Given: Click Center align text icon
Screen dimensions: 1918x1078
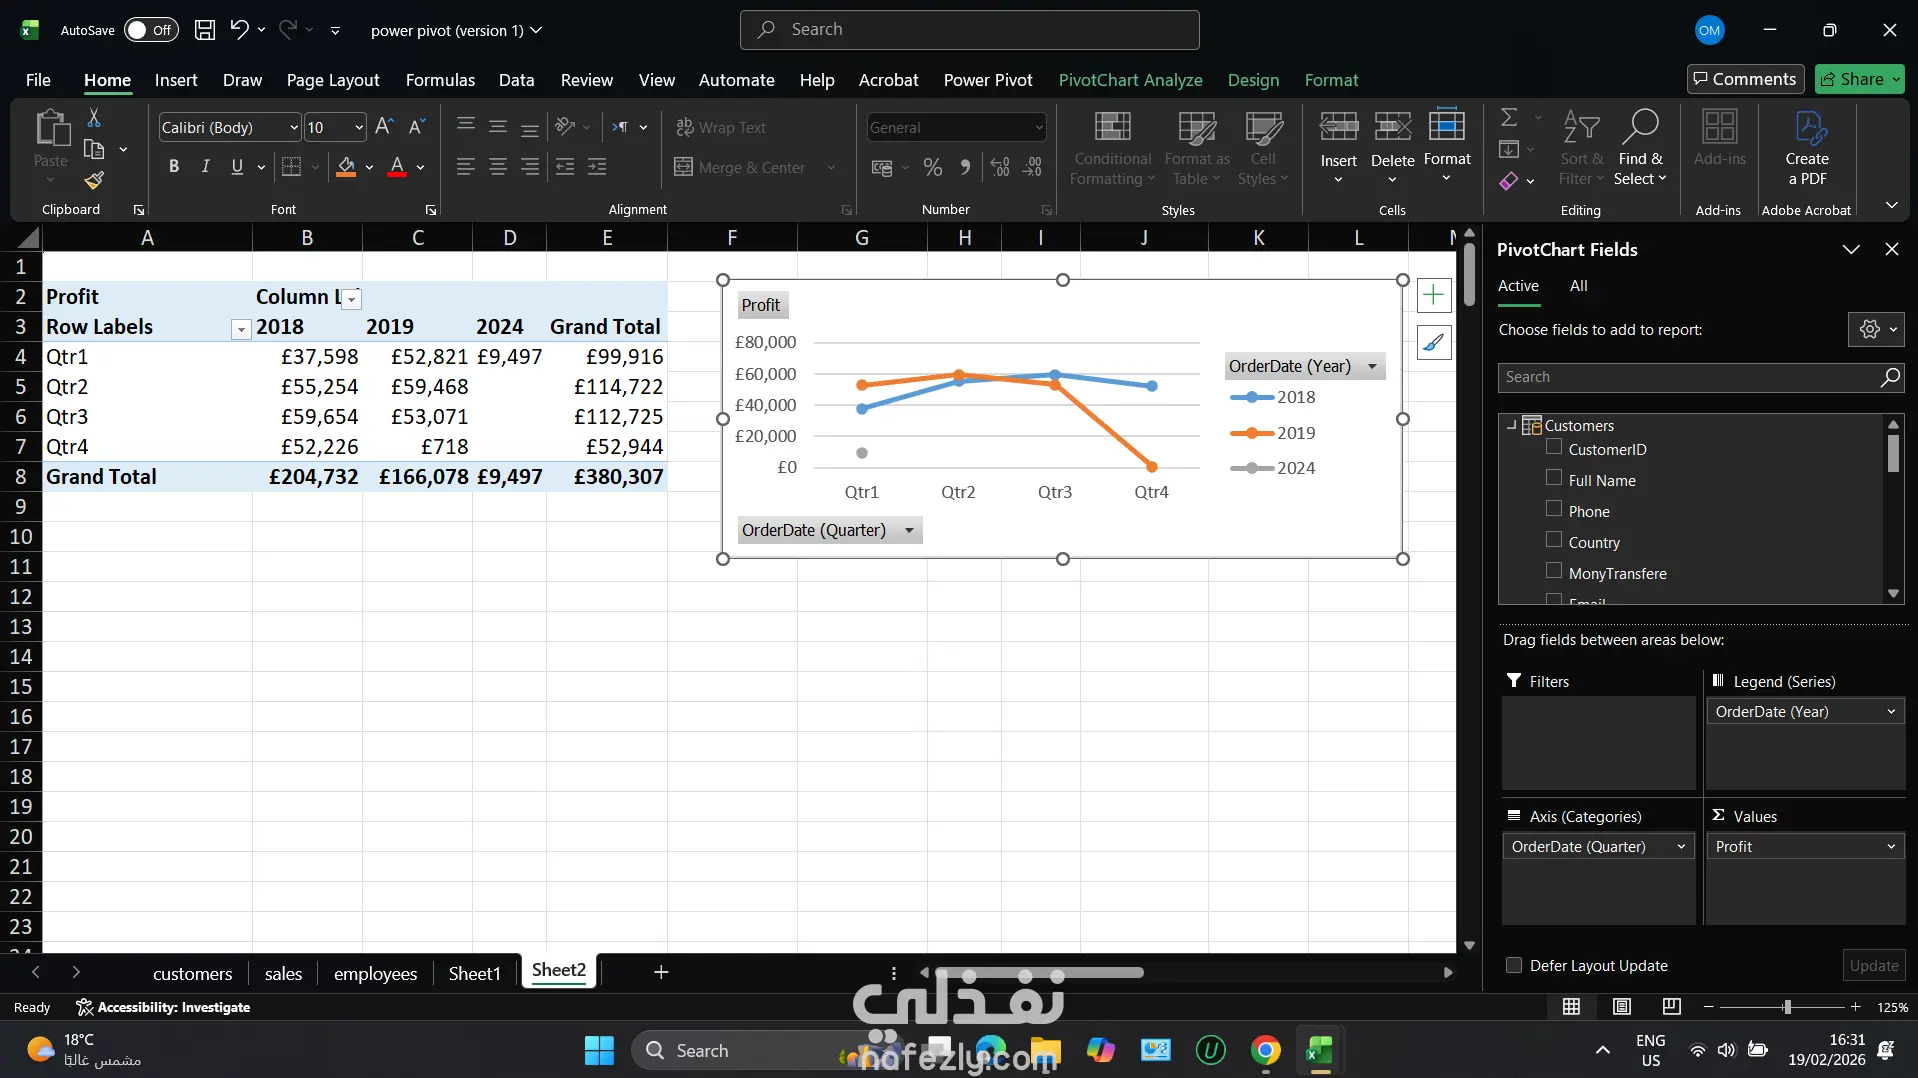Looking at the screenshot, I should click(x=498, y=167).
